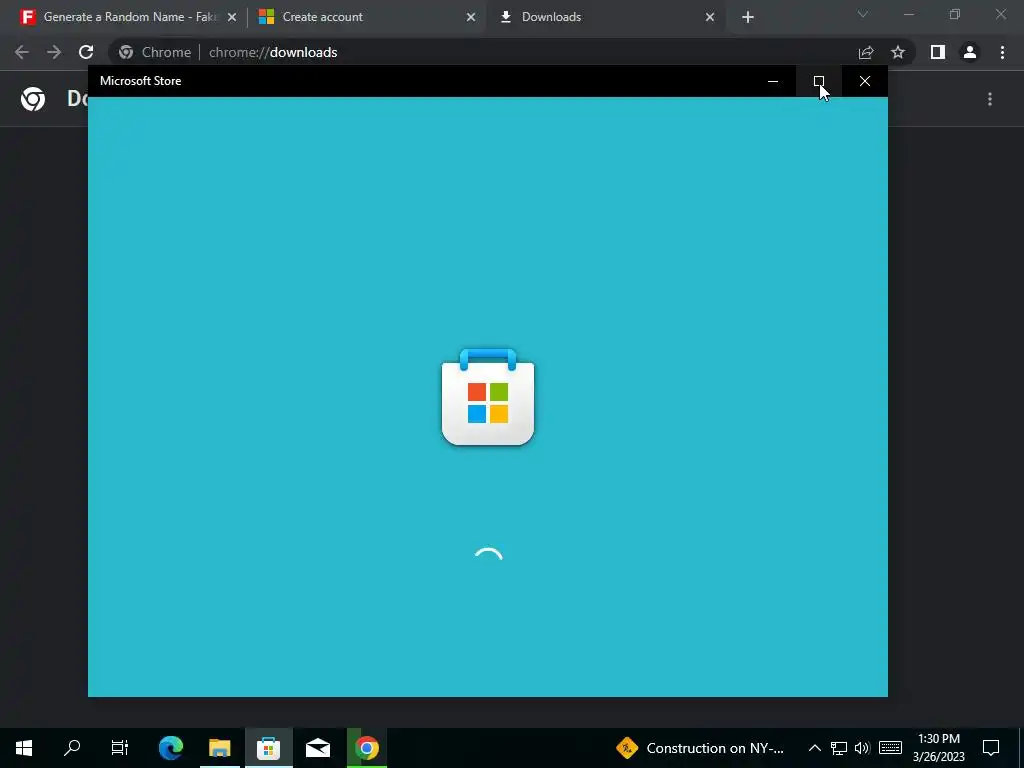This screenshot has width=1024, height=768.
Task: Open Windows taskbar search
Action: coord(72,748)
